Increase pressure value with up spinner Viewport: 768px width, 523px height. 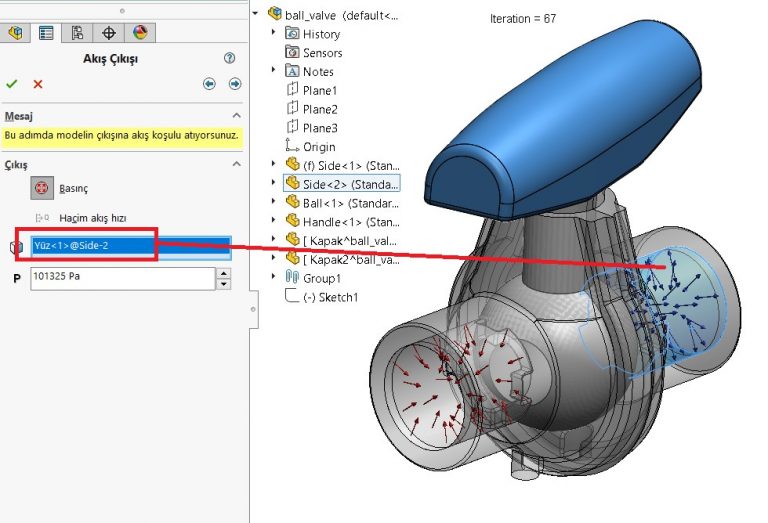pyautogui.click(x=224, y=273)
